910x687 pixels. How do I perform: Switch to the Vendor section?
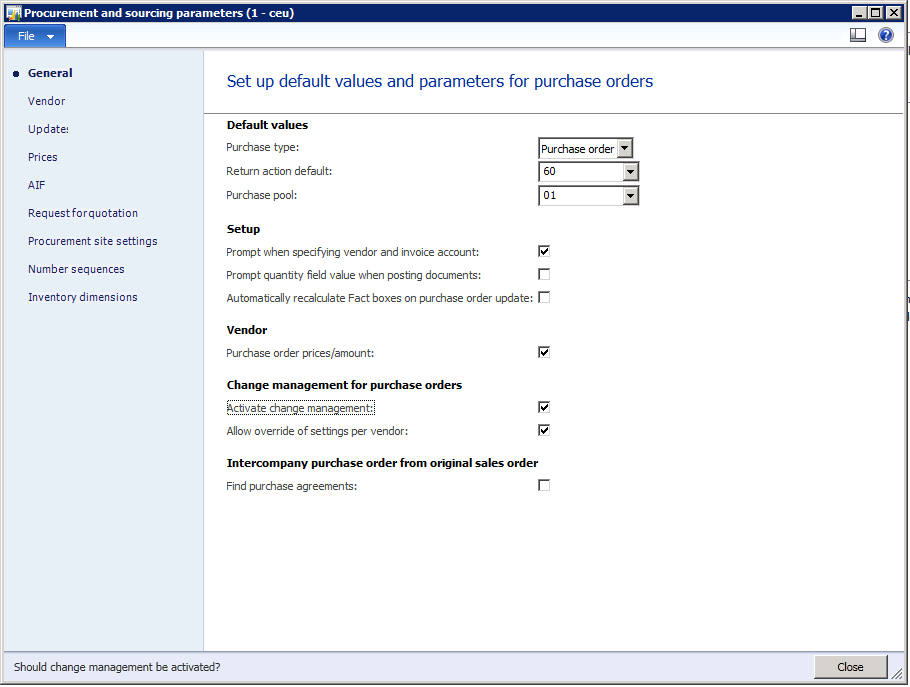(47, 101)
